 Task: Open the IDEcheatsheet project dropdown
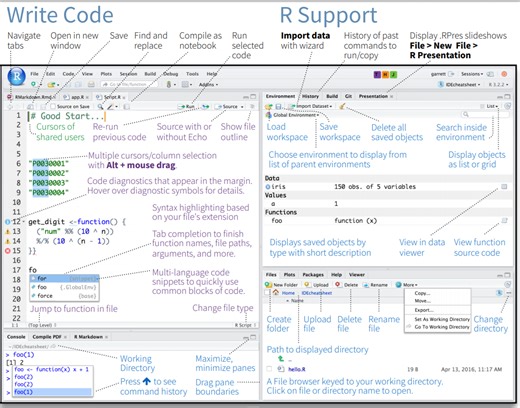click(x=459, y=85)
